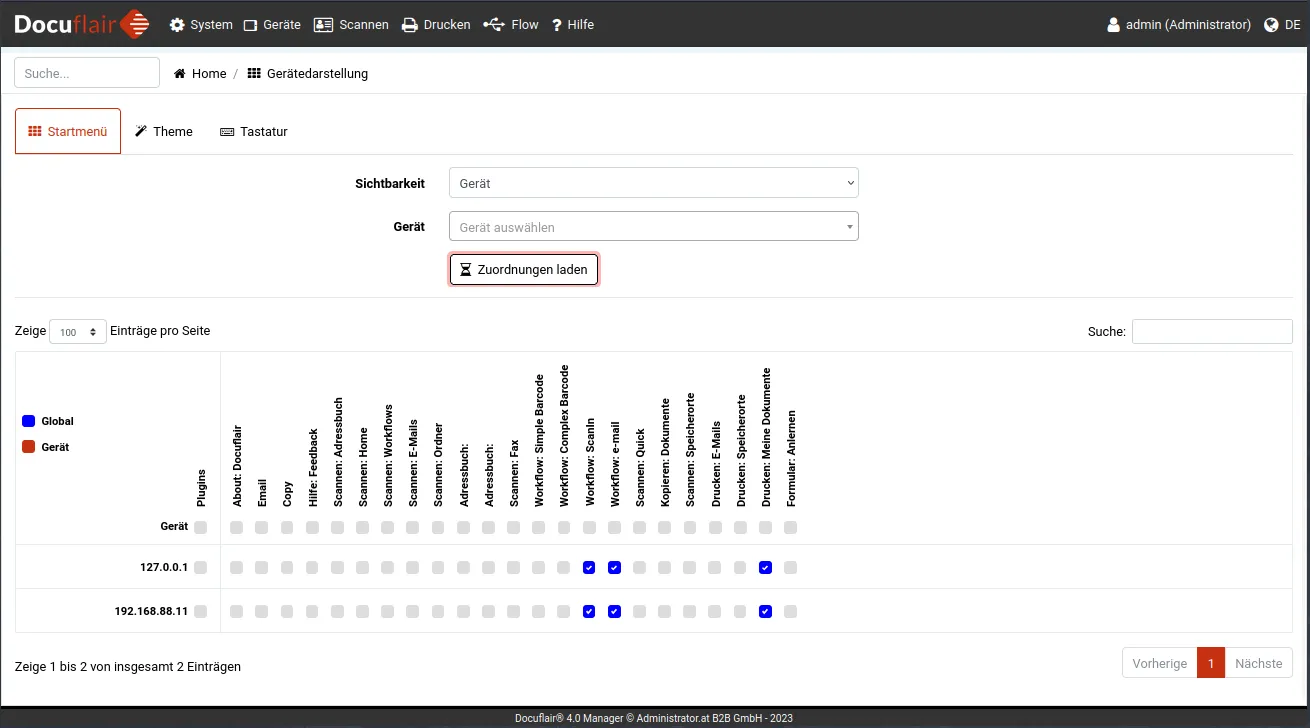1310x728 pixels.
Task: Open the Gerät auswählen combo box
Action: pos(653,227)
